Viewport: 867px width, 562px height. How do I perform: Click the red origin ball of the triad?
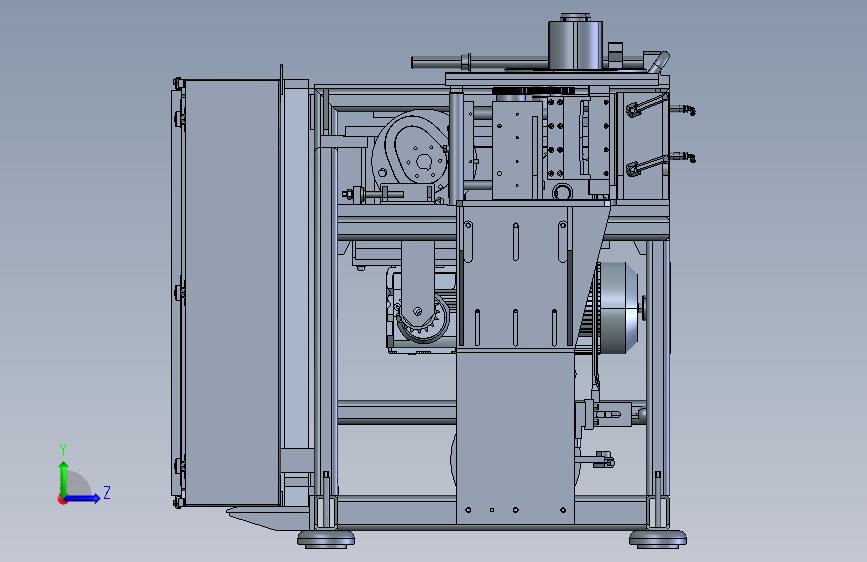[x=62, y=499]
